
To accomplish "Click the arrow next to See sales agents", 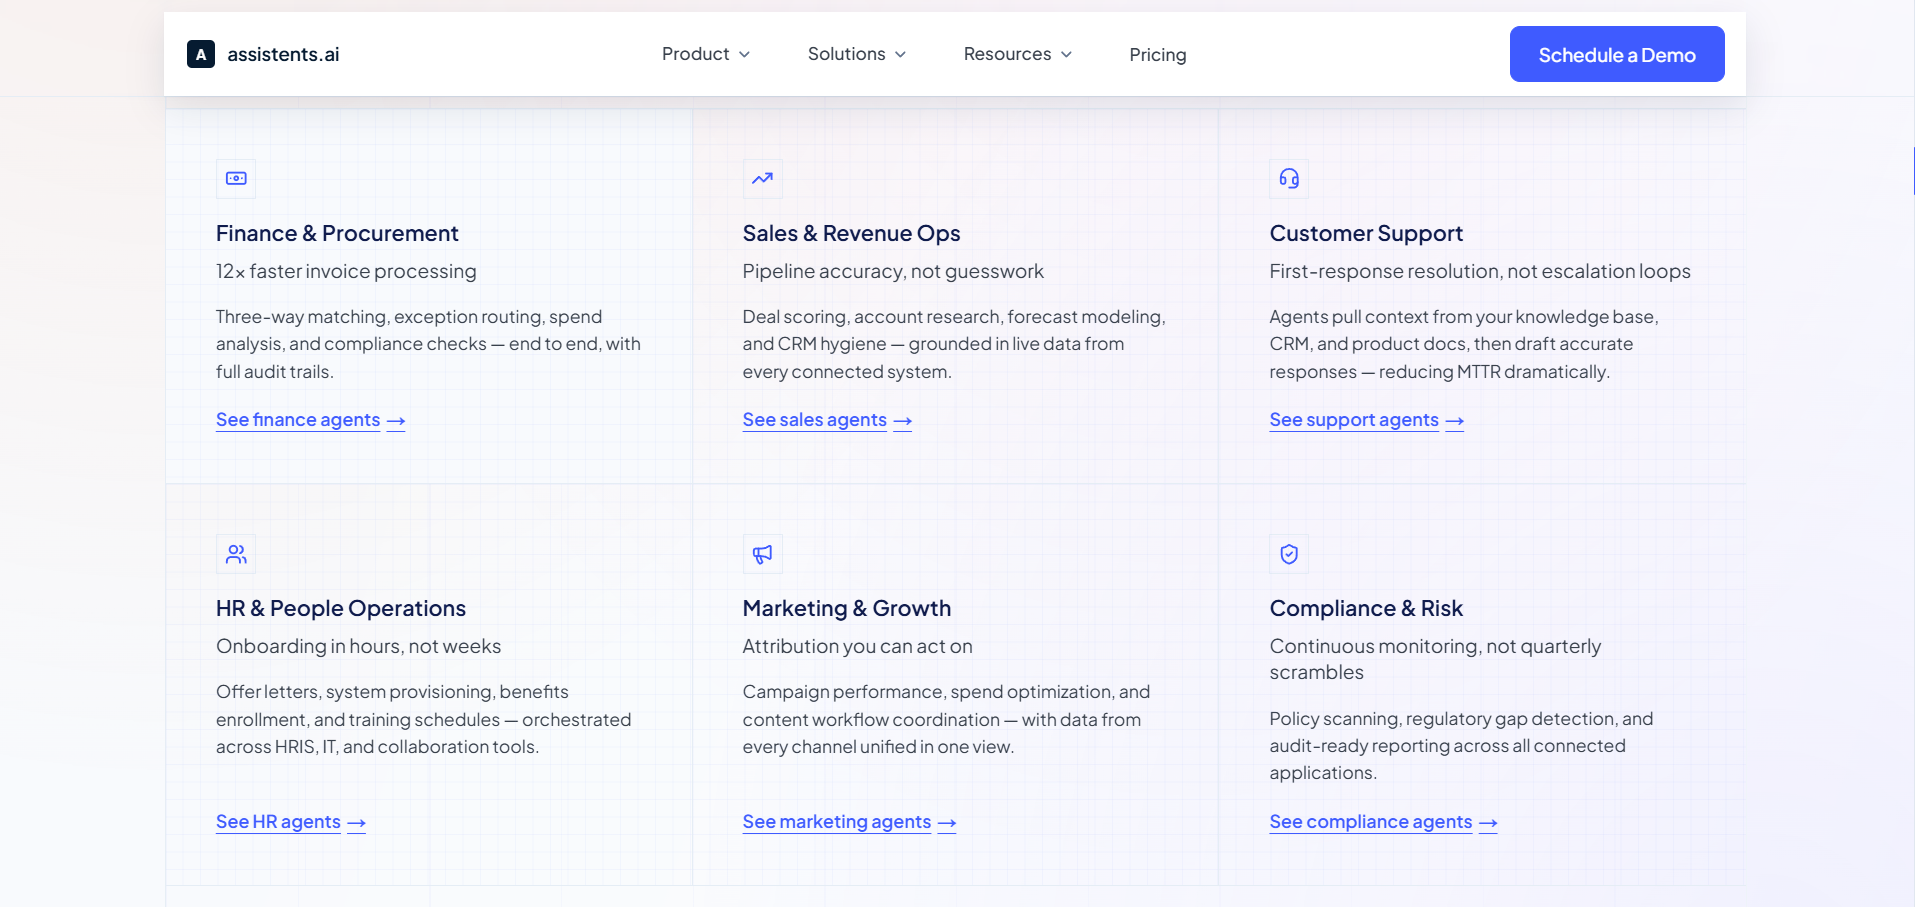I will 903,422.
